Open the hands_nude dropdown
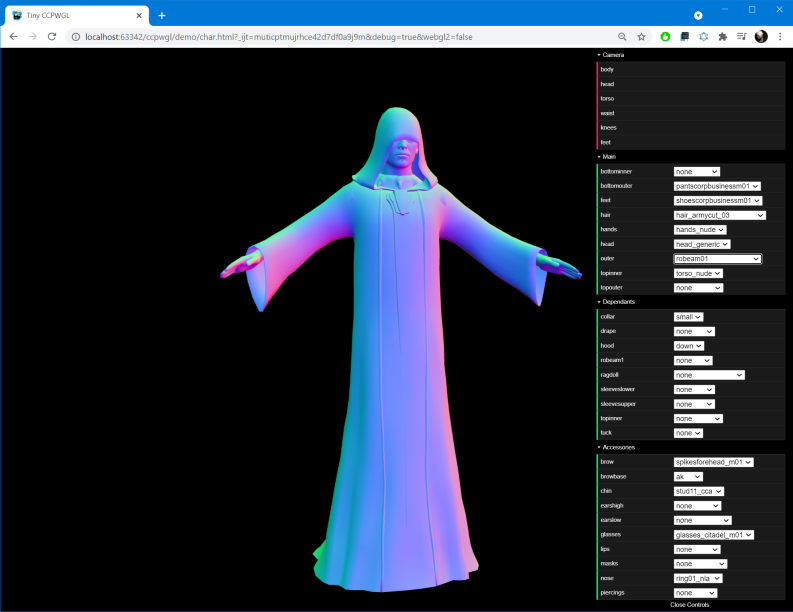The image size is (793, 612). 700,230
